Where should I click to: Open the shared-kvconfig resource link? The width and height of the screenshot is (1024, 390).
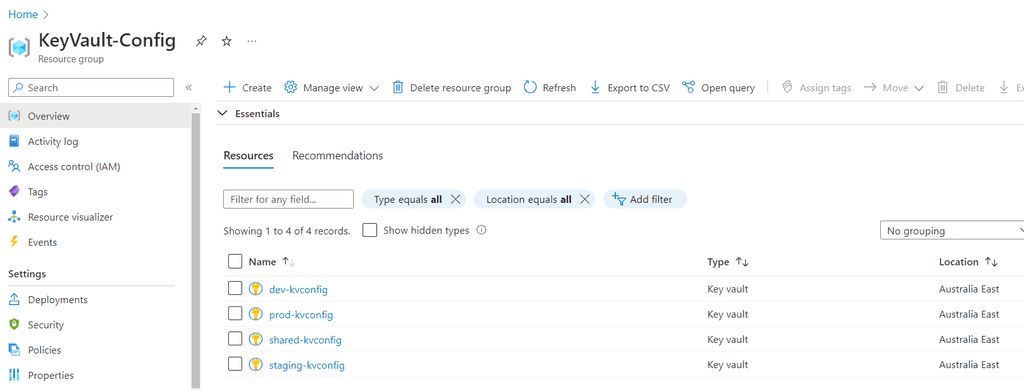coord(305,340)
